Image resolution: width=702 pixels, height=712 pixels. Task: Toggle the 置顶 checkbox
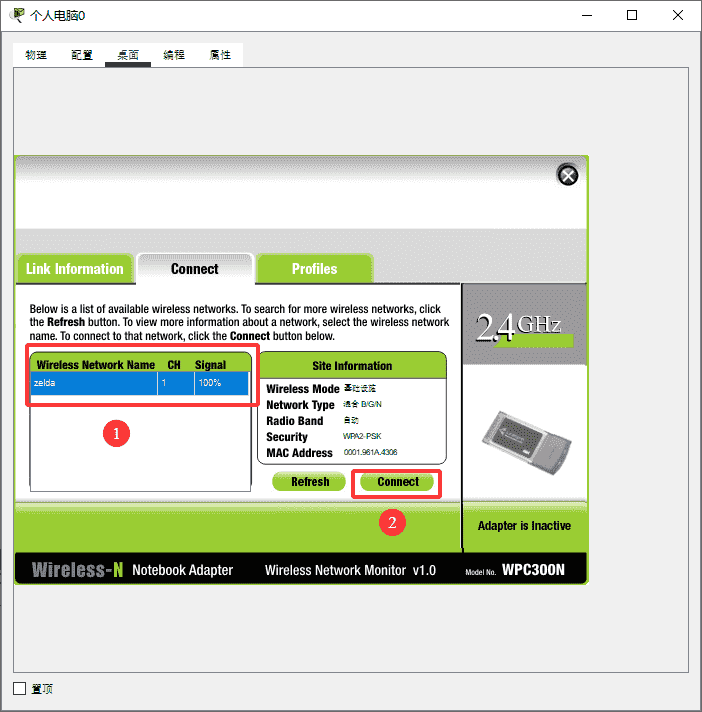[20, 688]
